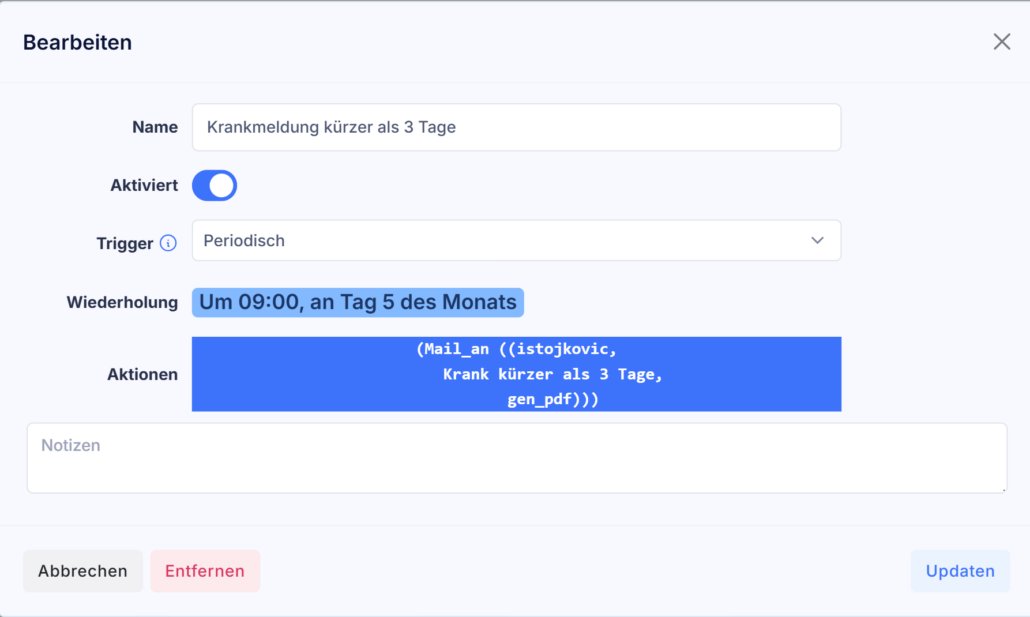The width and height of the screenshot is (1030, 617).
Task: Focus the Name field with Krankmeldung text
Action: pyautogui.click(x=516, y=127)
